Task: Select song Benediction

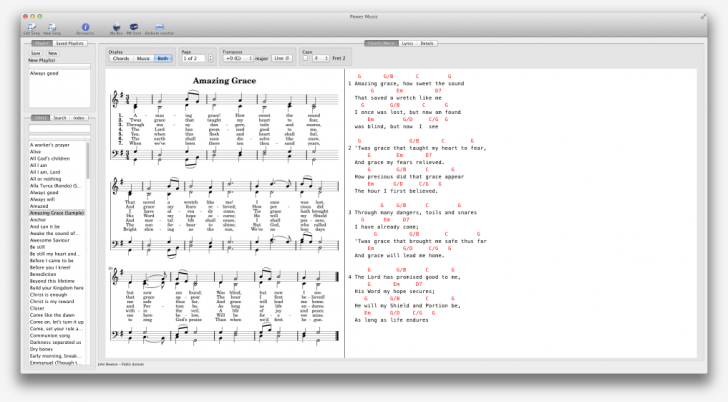Action: (43, 274)
